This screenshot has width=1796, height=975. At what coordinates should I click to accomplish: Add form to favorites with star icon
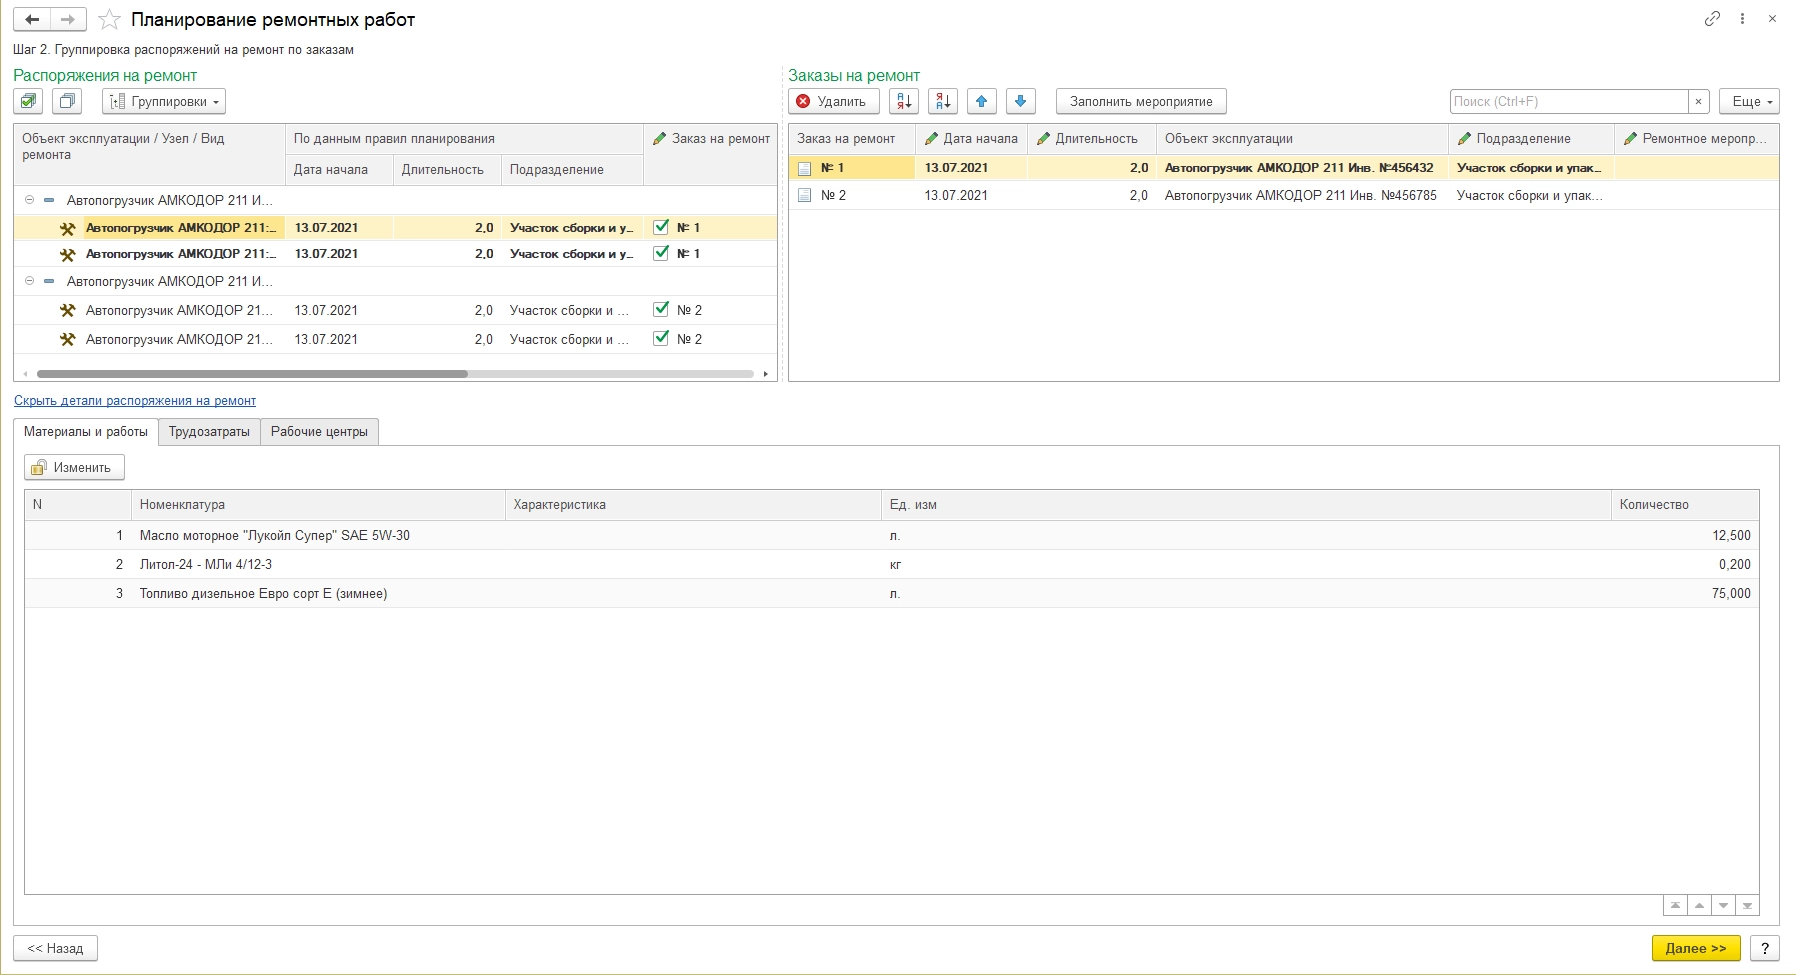pos(109,20)
